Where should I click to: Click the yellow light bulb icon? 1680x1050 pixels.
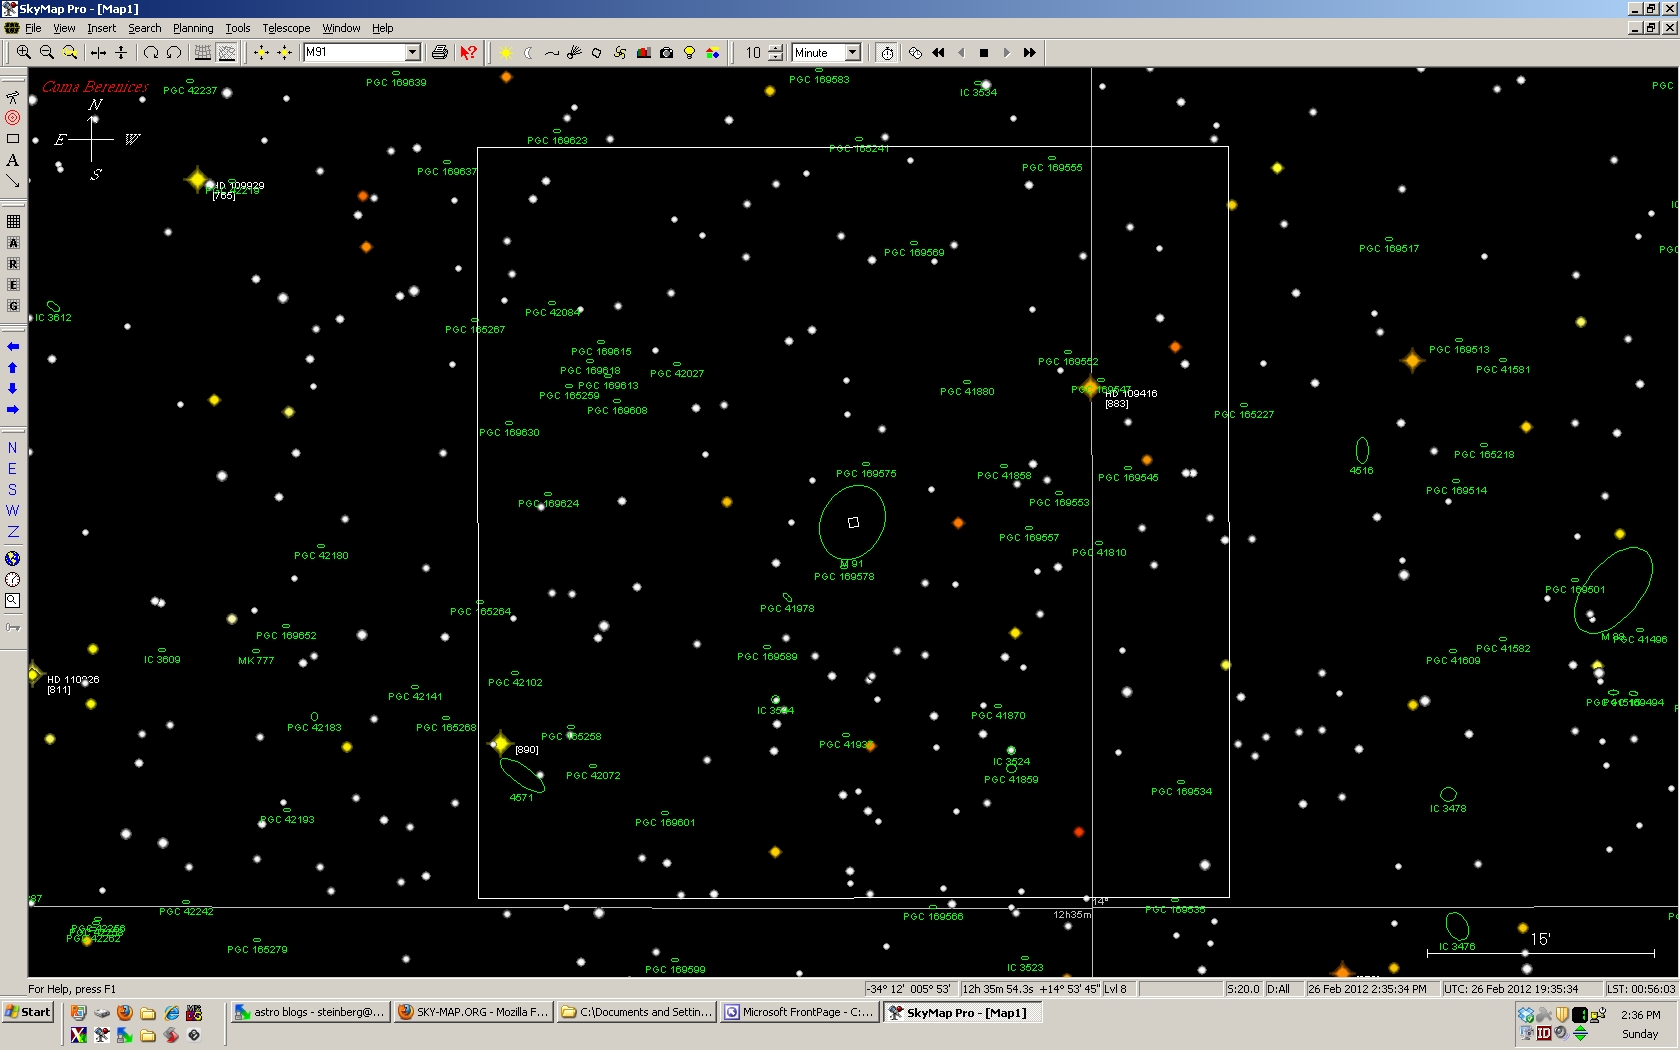(x=689, y=52)
